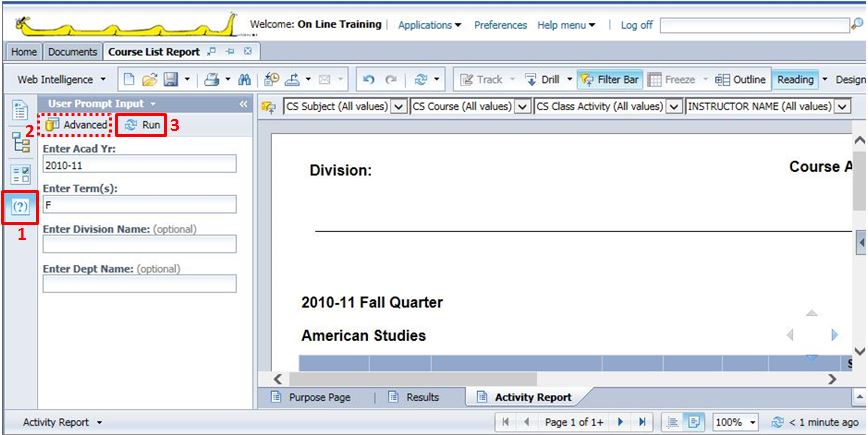Open Input Controls side panel icon
Image resolution: width=868 pixels, height=435 pixels.
[20, 175]
